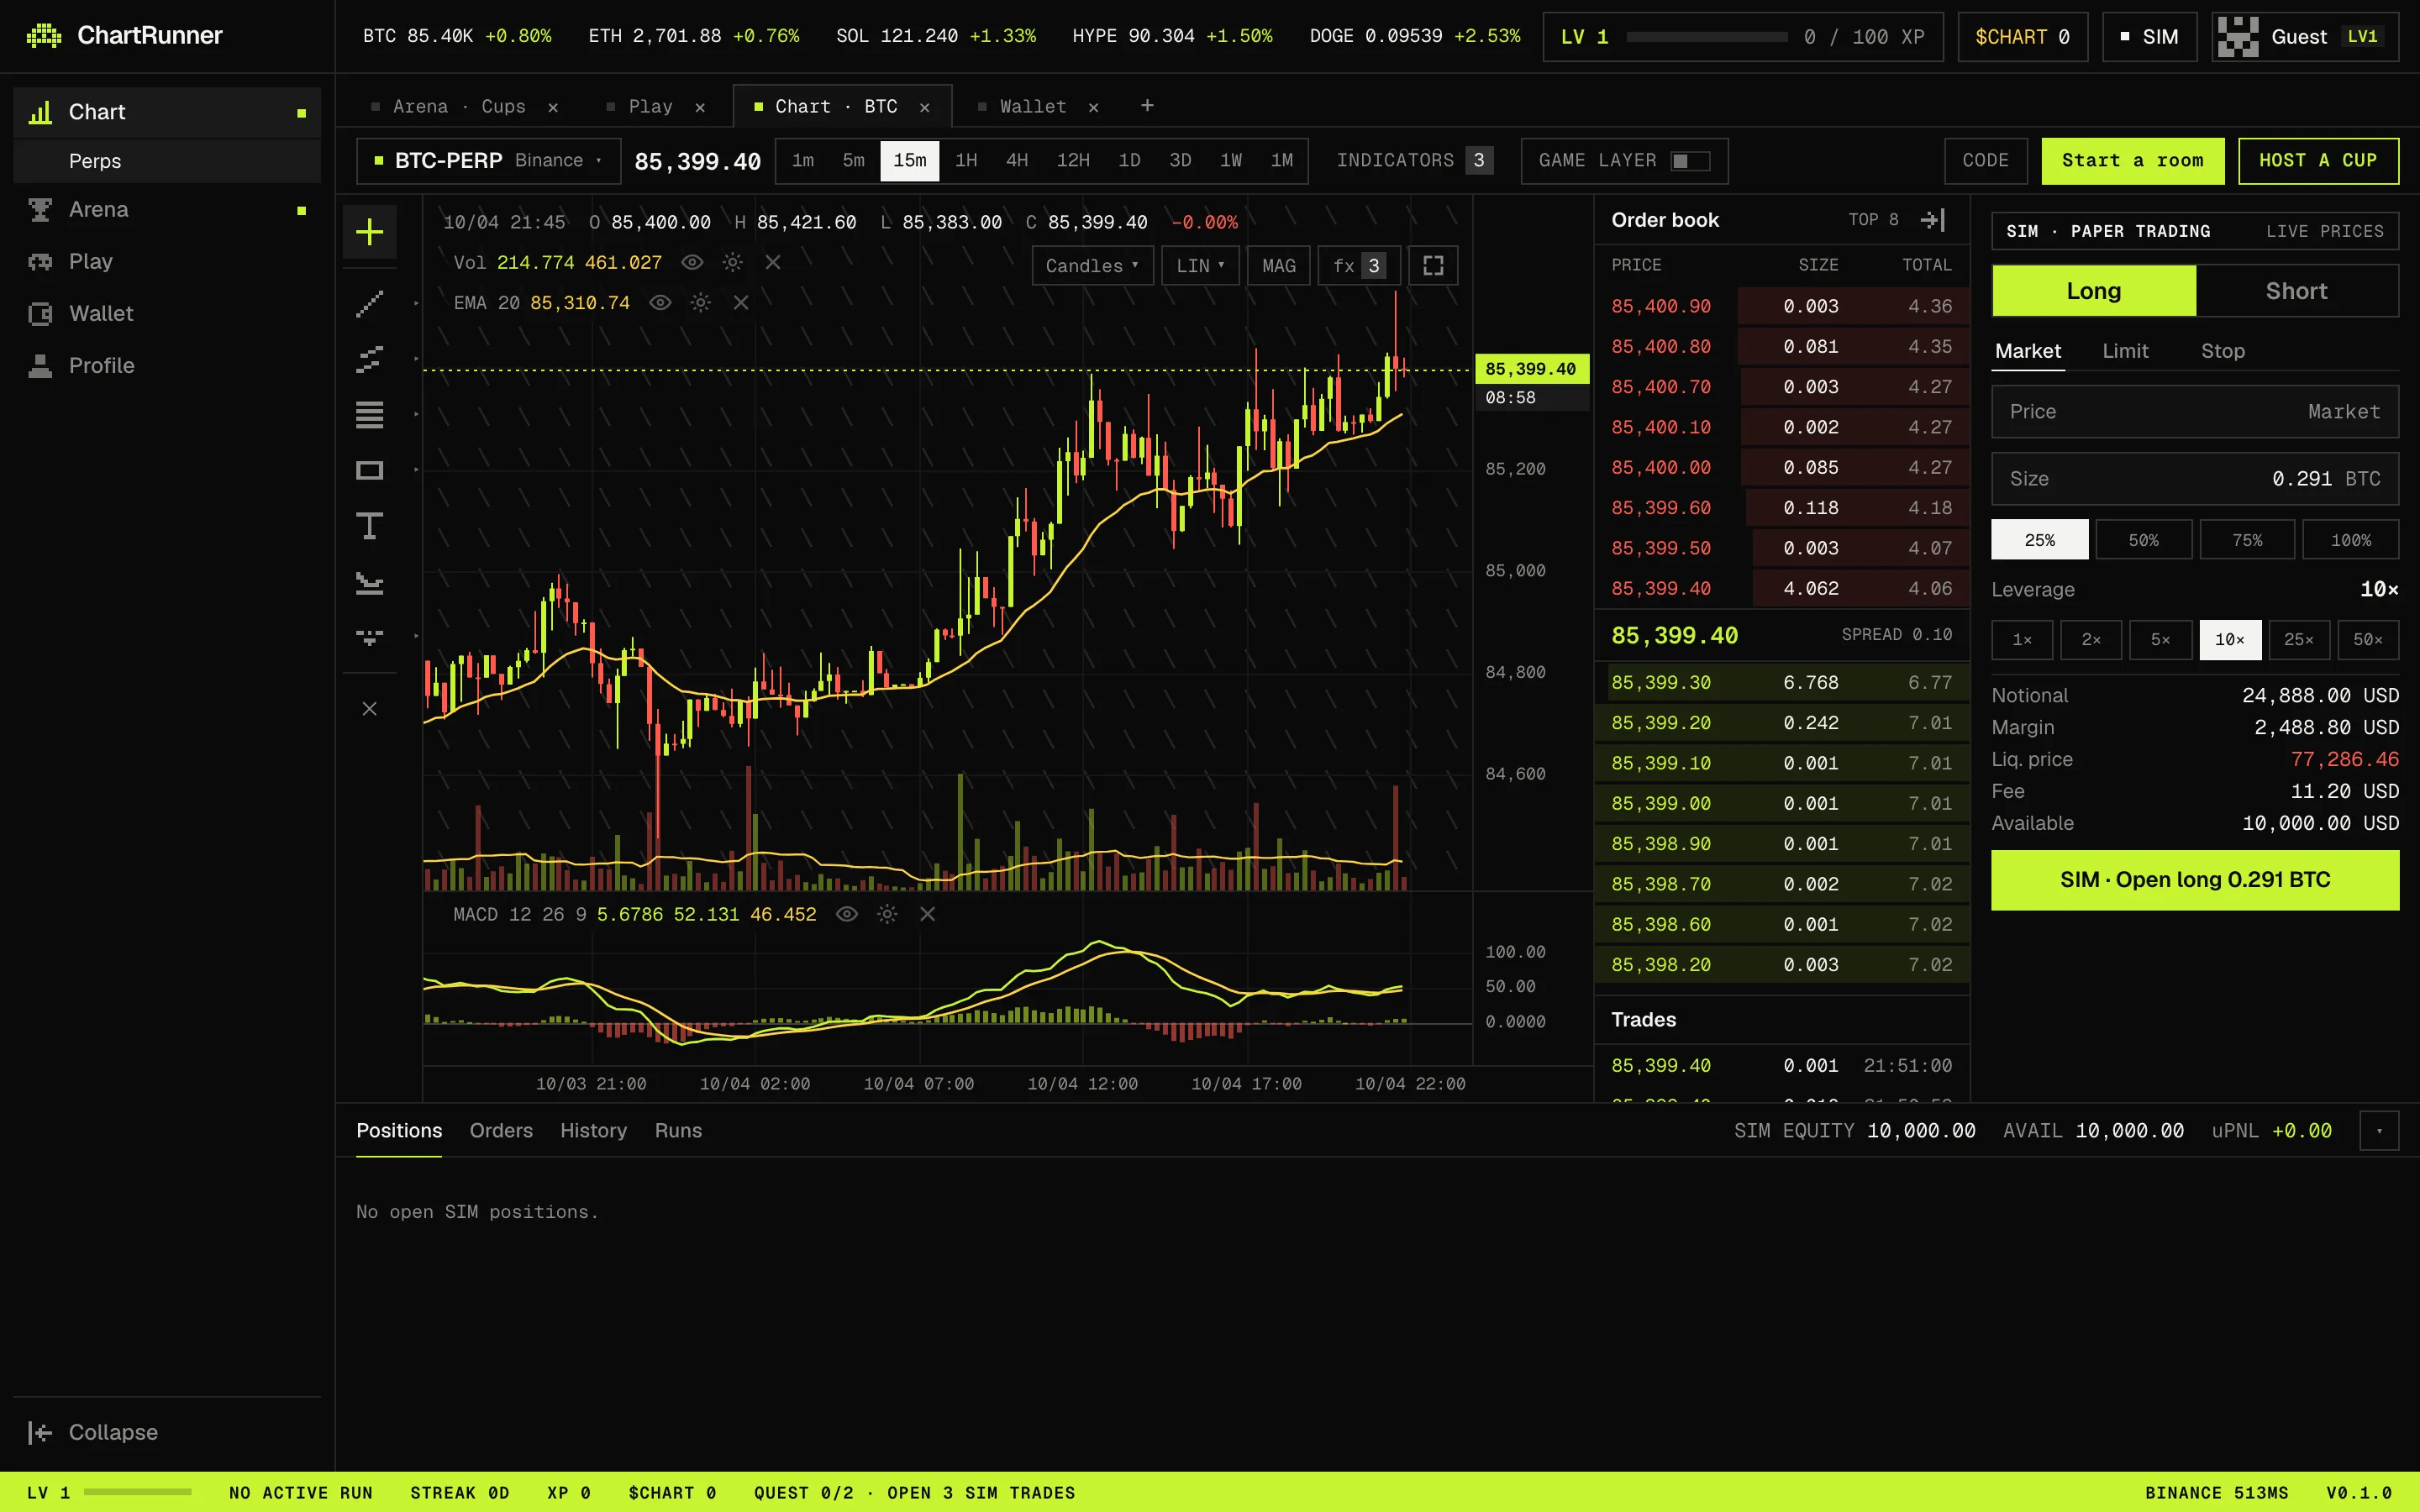Select the trend line drawing tool

(369, 303)
